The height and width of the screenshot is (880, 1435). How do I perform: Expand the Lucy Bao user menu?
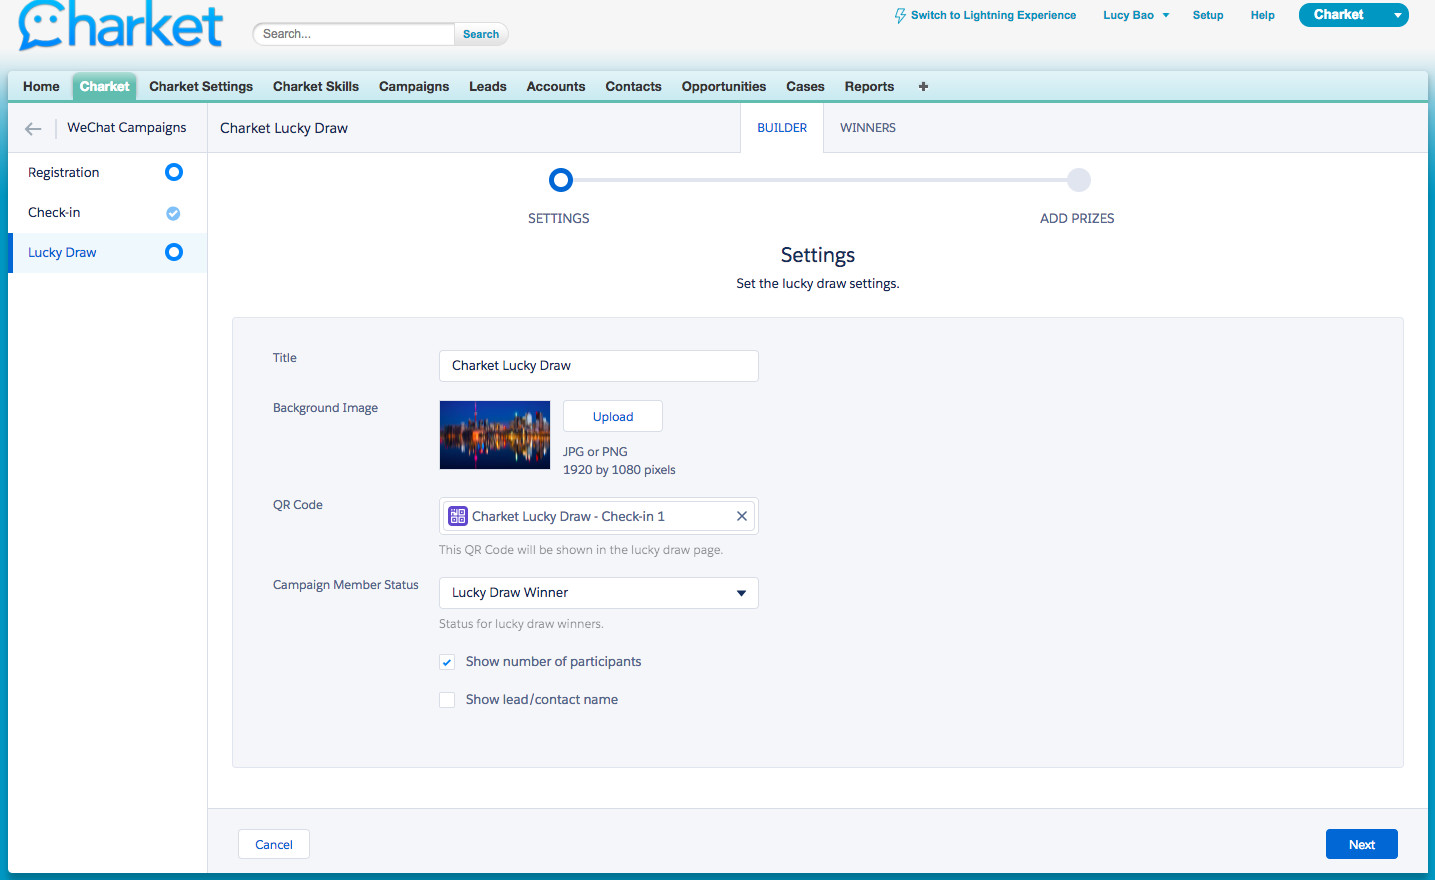tap(1136, 15)
